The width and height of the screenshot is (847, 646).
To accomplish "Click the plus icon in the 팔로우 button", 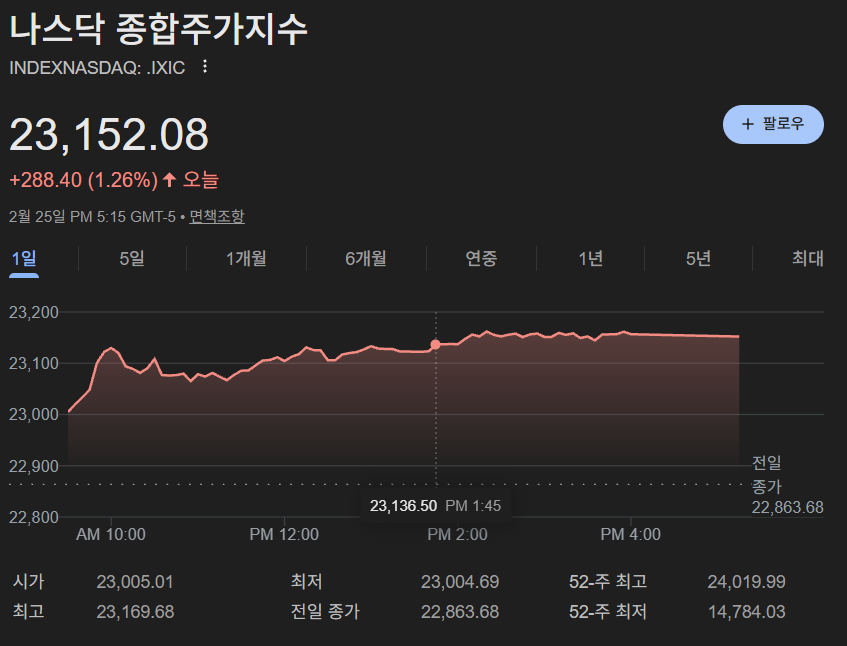I will (x=746, y=123).
